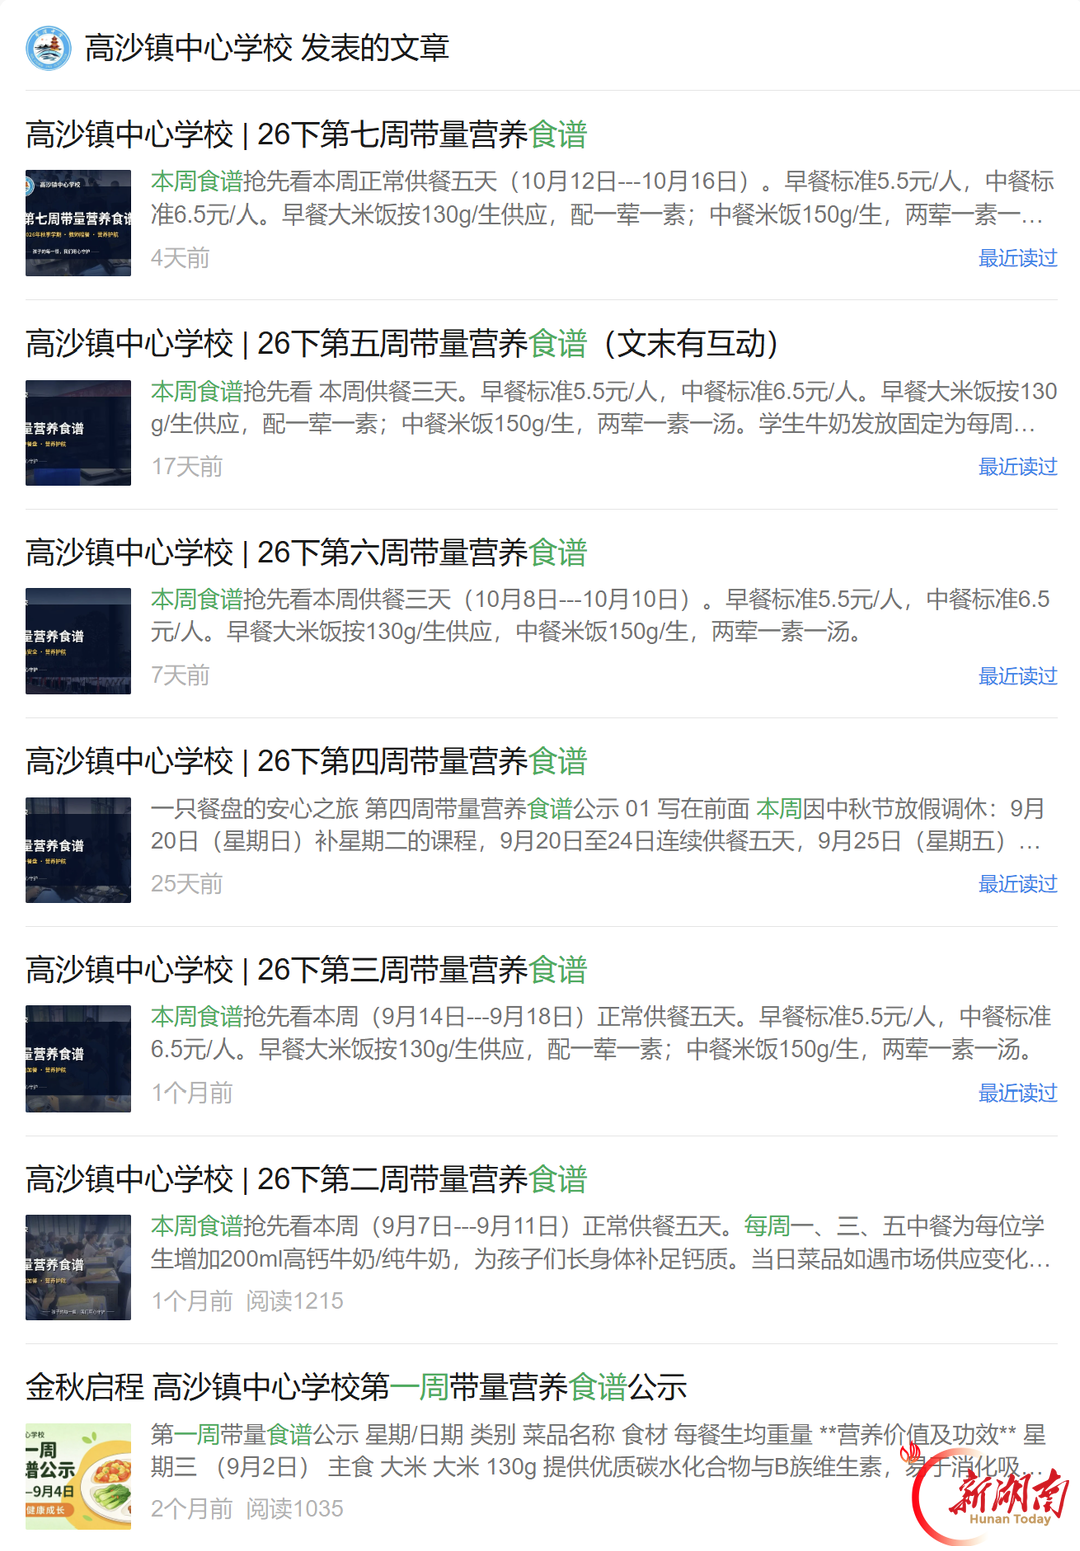Click 最近读过 on the 第四周 article
Image resolution: width=1080 pixels, height=1551 pixels.
coord(1017,884)
